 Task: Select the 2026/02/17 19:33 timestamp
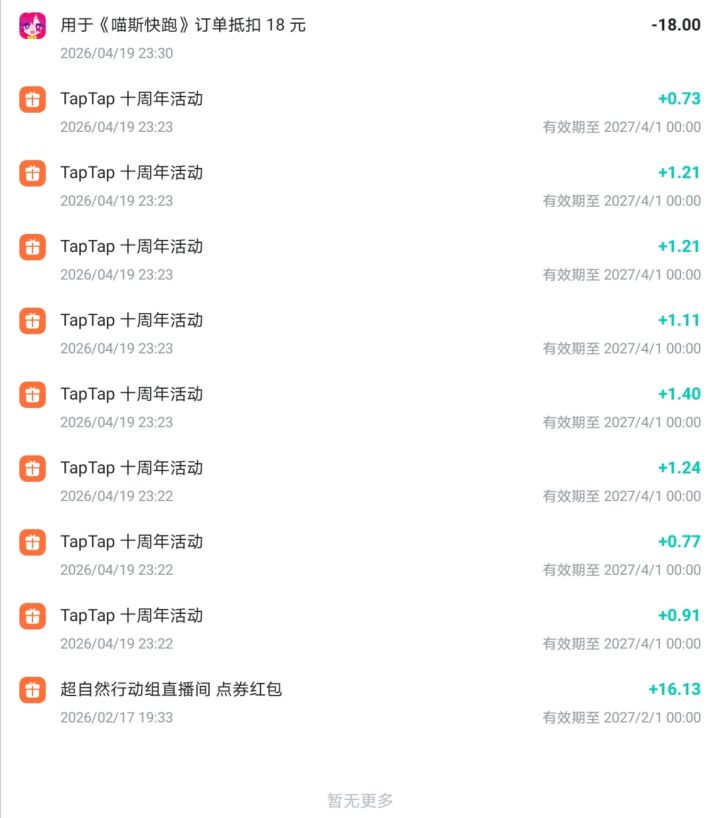[116, 717]
